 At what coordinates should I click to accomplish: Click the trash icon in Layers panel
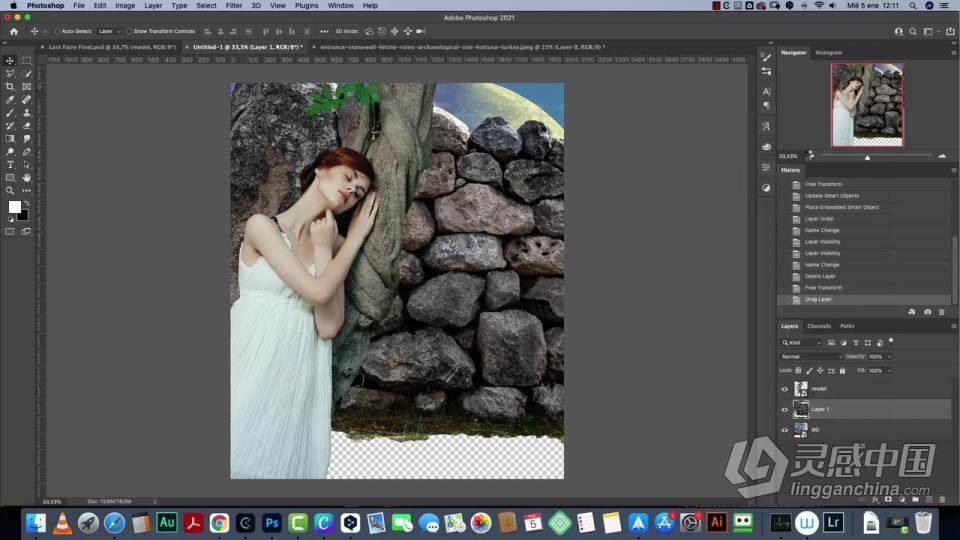[941, 498]
